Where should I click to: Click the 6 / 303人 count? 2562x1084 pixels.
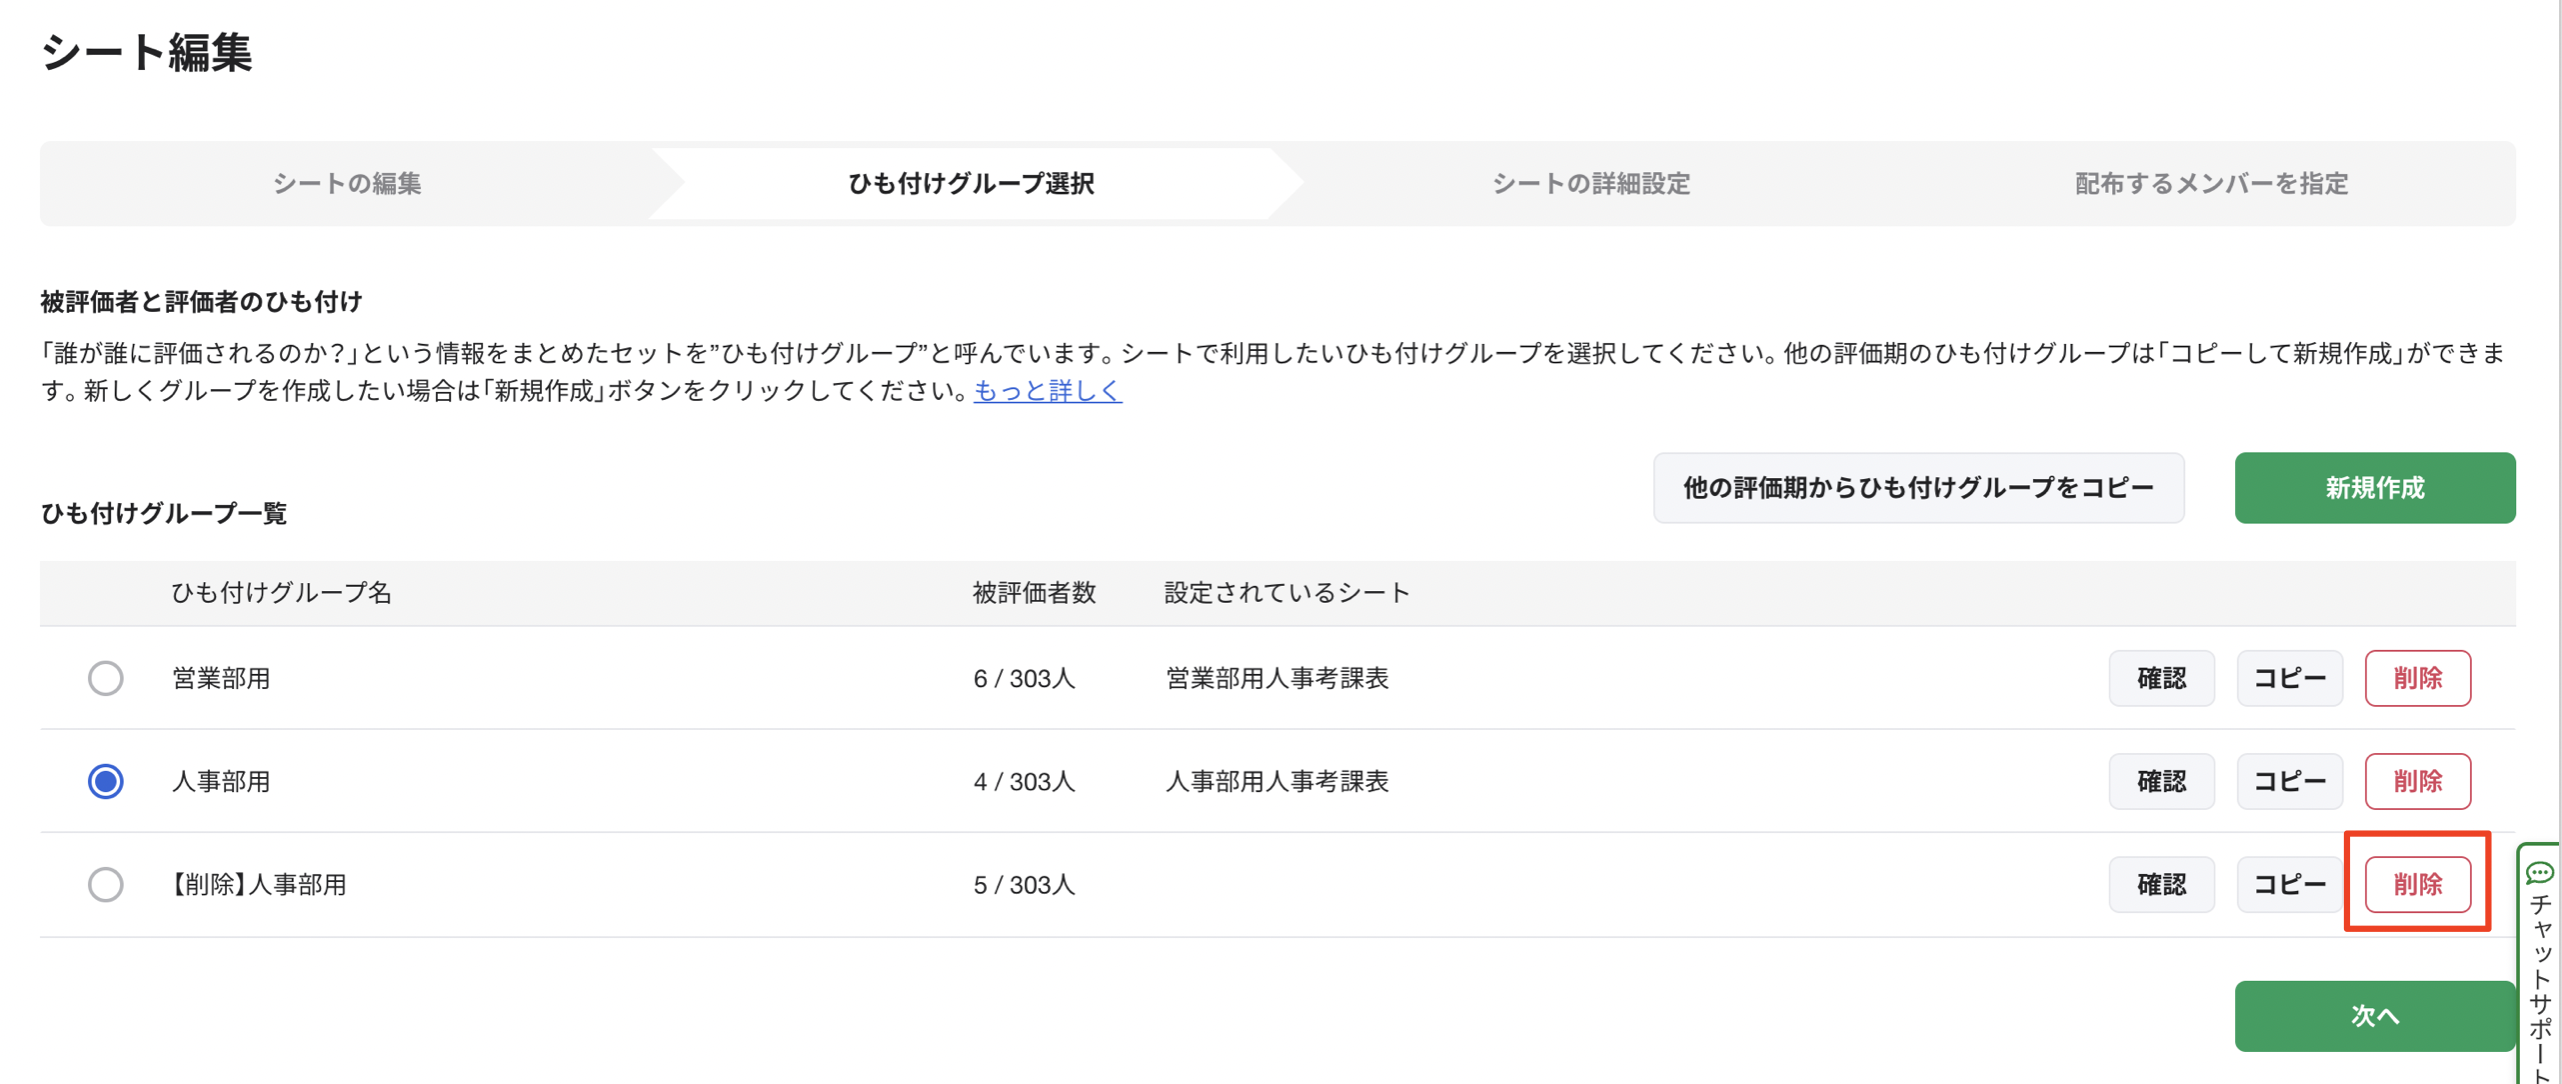coord(1024,679)
